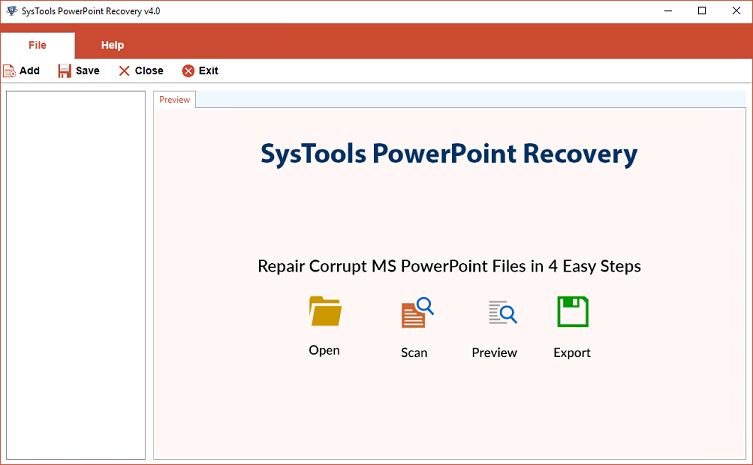Image resolution: width=753 pixels, height=465 pixels.
Task: Click the "Open" step label
Action: point(324,350)
